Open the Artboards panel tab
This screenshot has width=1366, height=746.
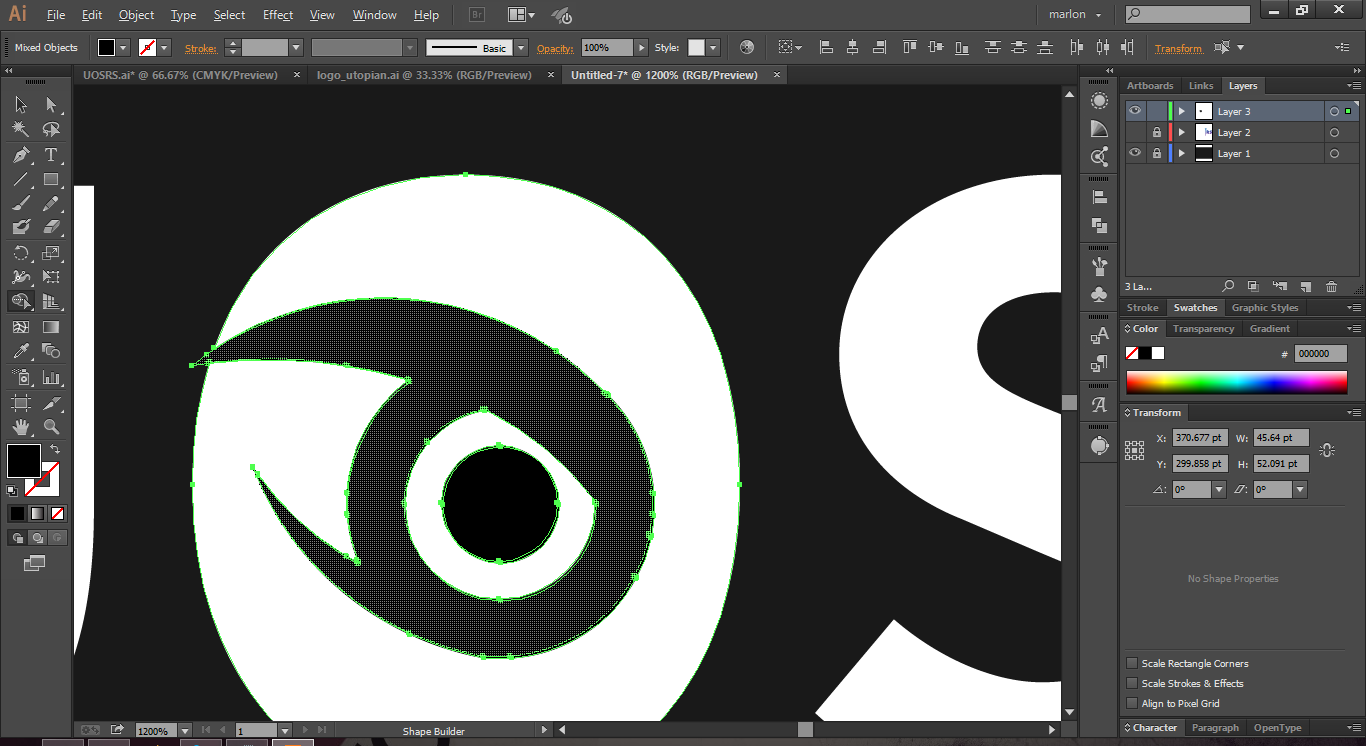tap(1150, 86)
